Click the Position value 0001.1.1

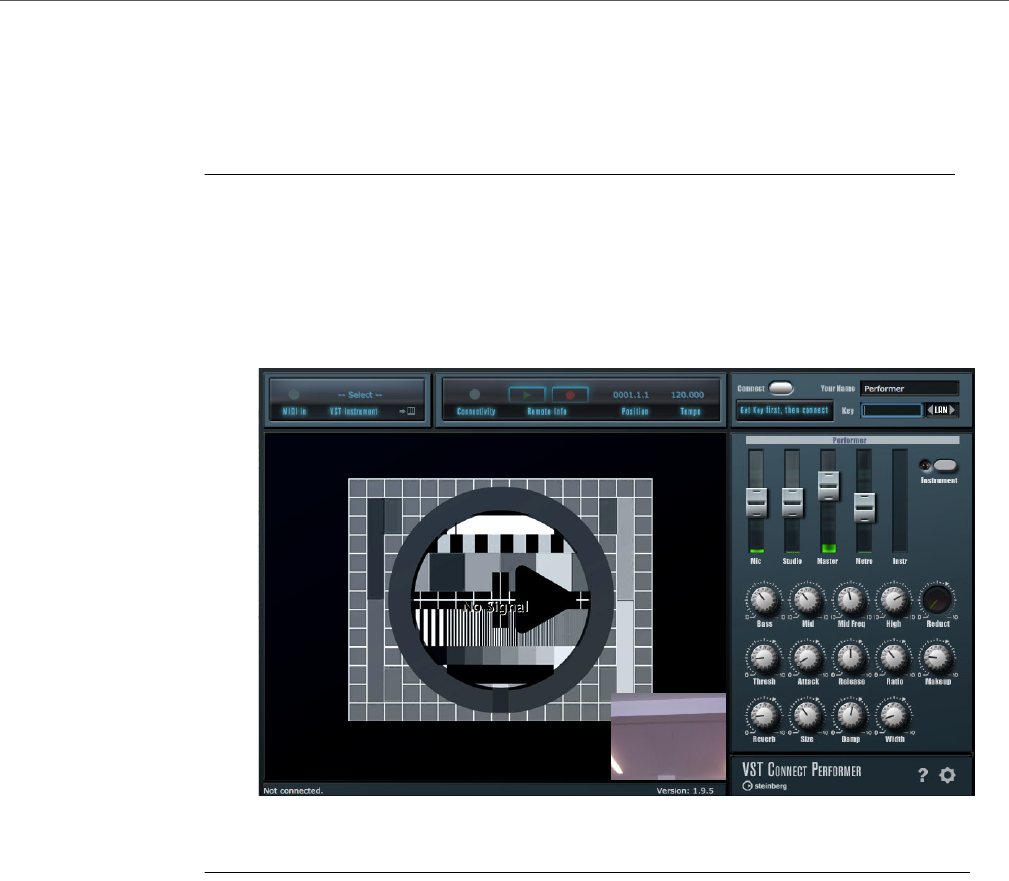[631, 395]
